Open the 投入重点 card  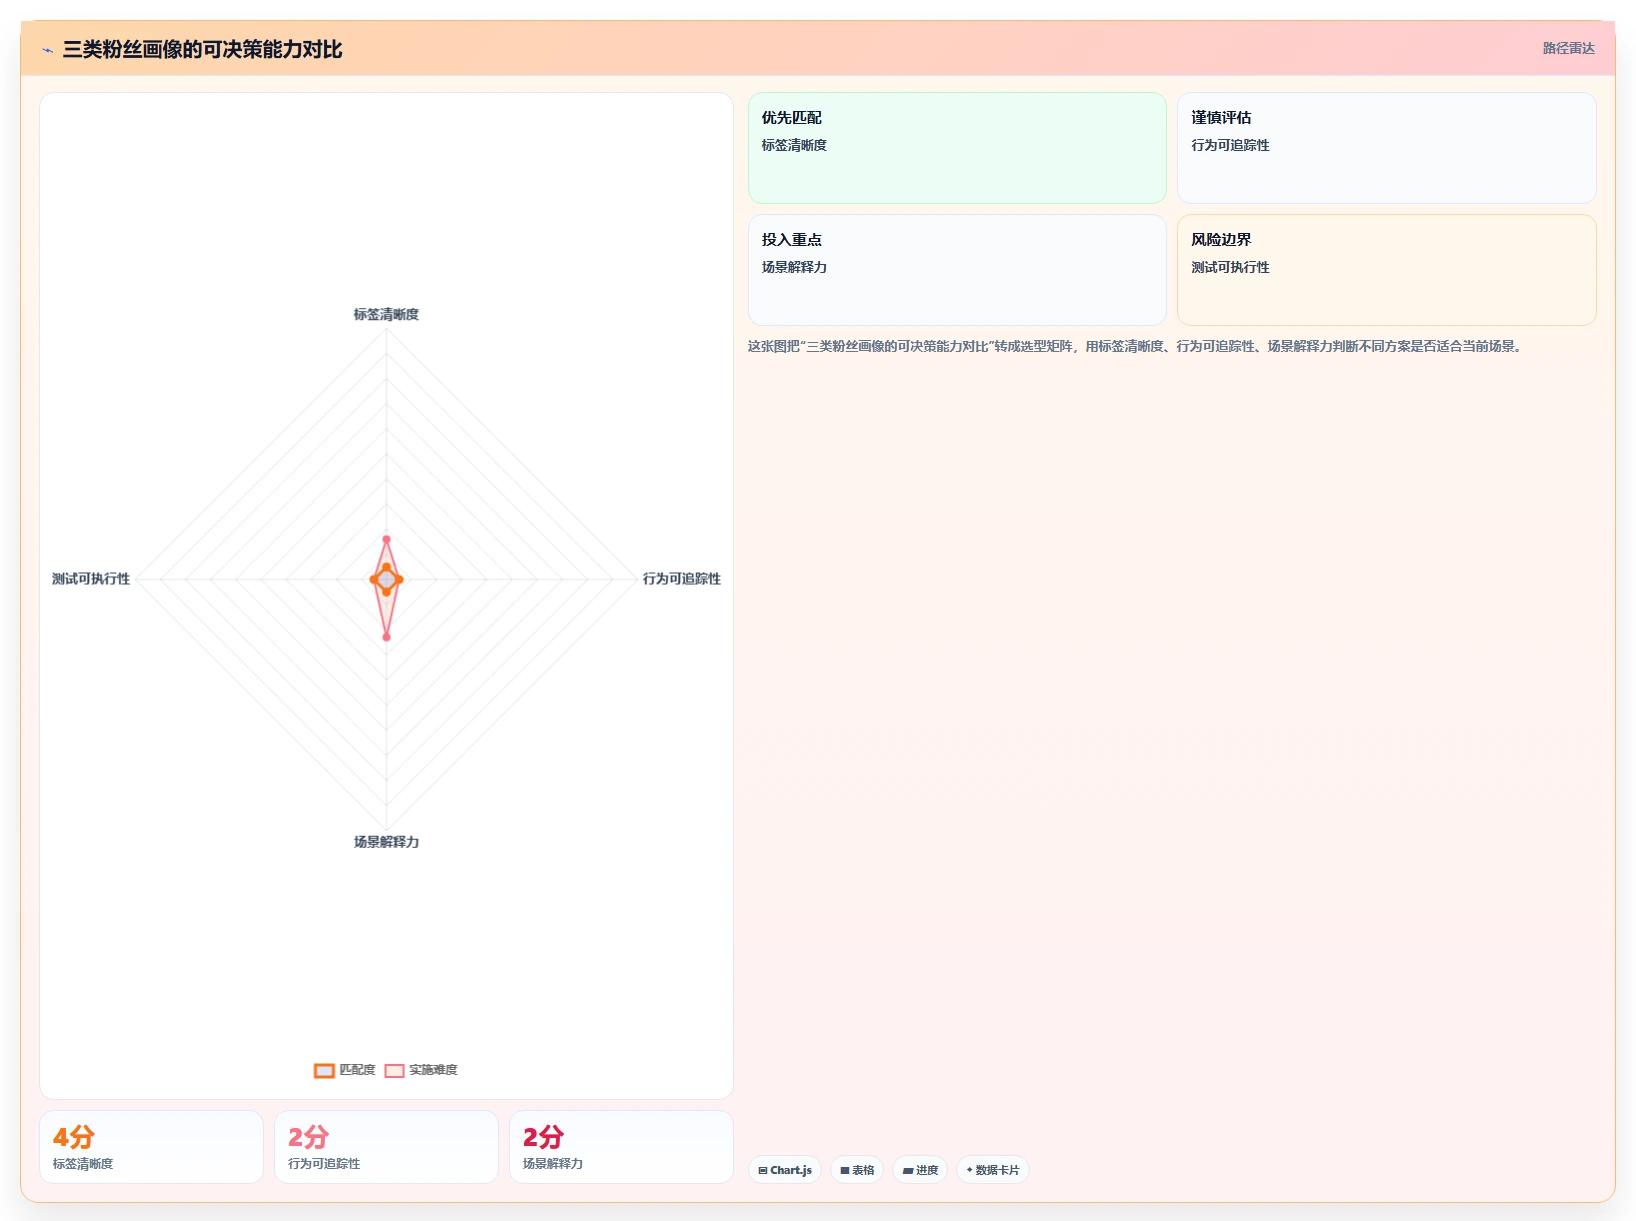[957, 270]
